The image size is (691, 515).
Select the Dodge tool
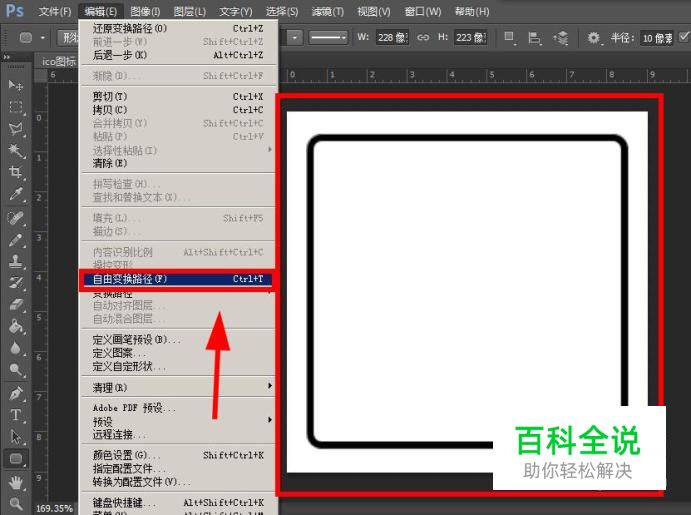16,370
